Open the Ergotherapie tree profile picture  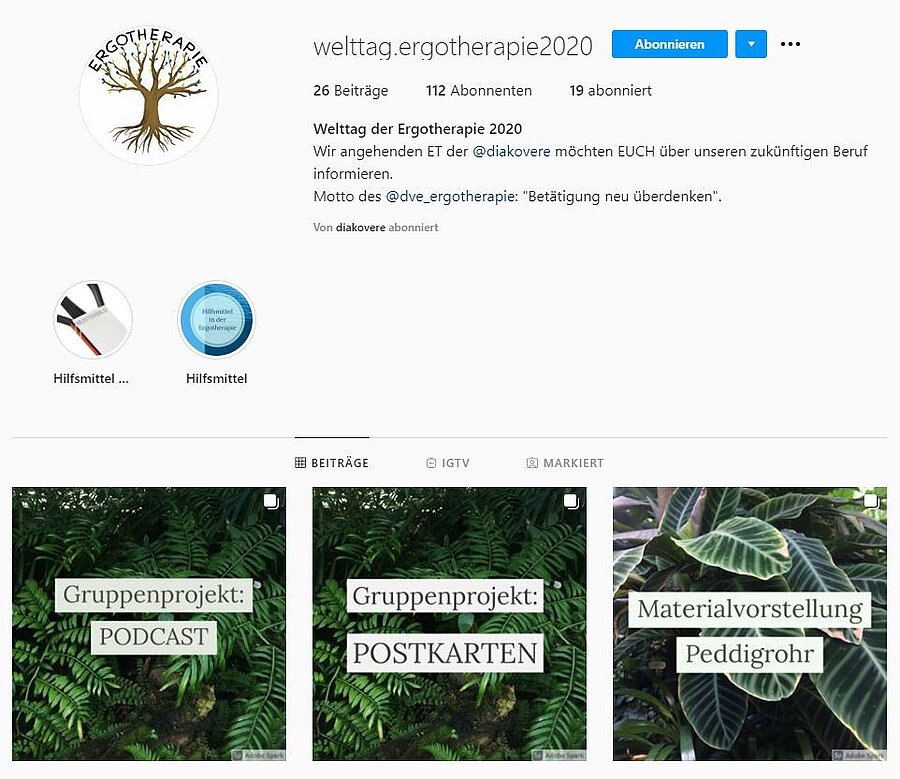[x=149, y=94]
